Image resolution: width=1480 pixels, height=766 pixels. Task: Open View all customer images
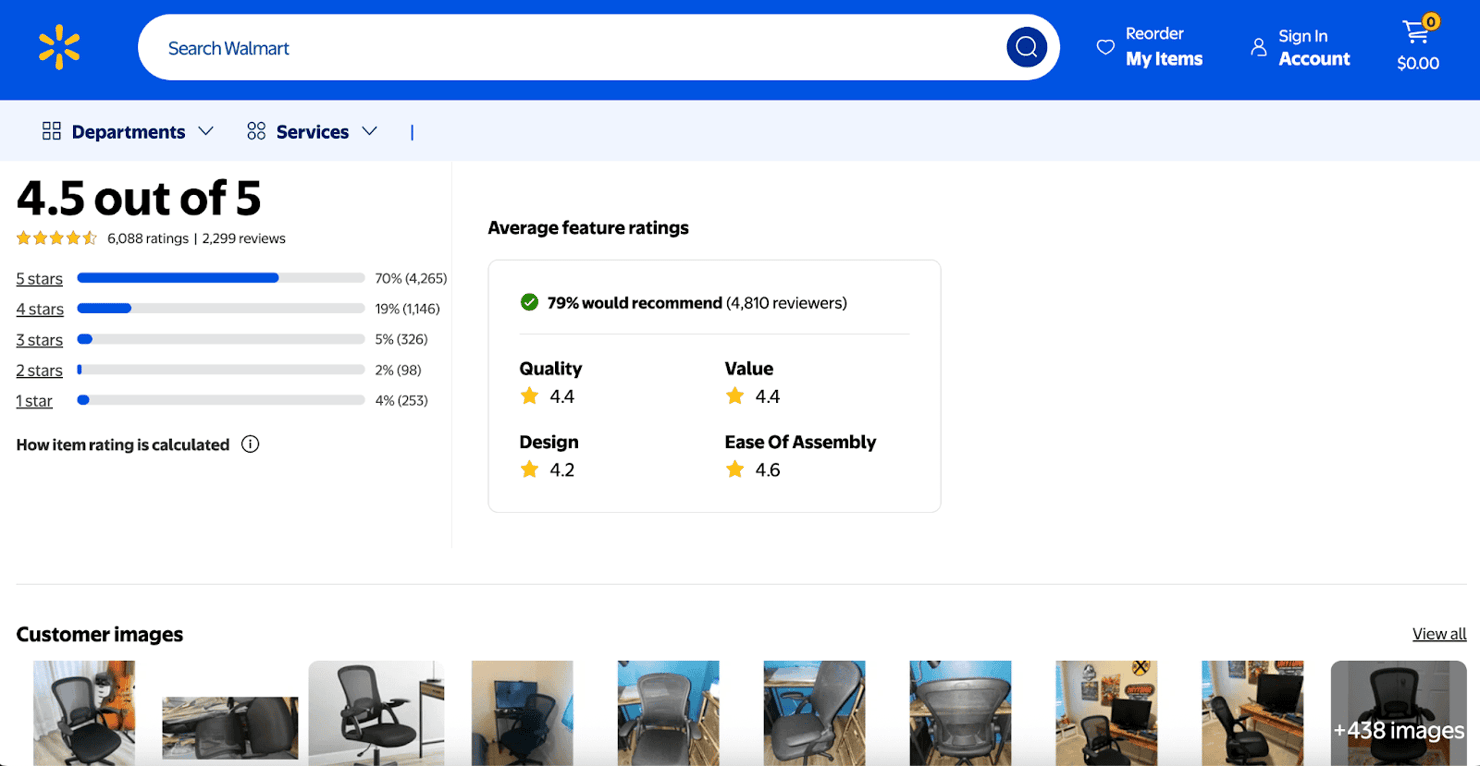click(1439, 634)
